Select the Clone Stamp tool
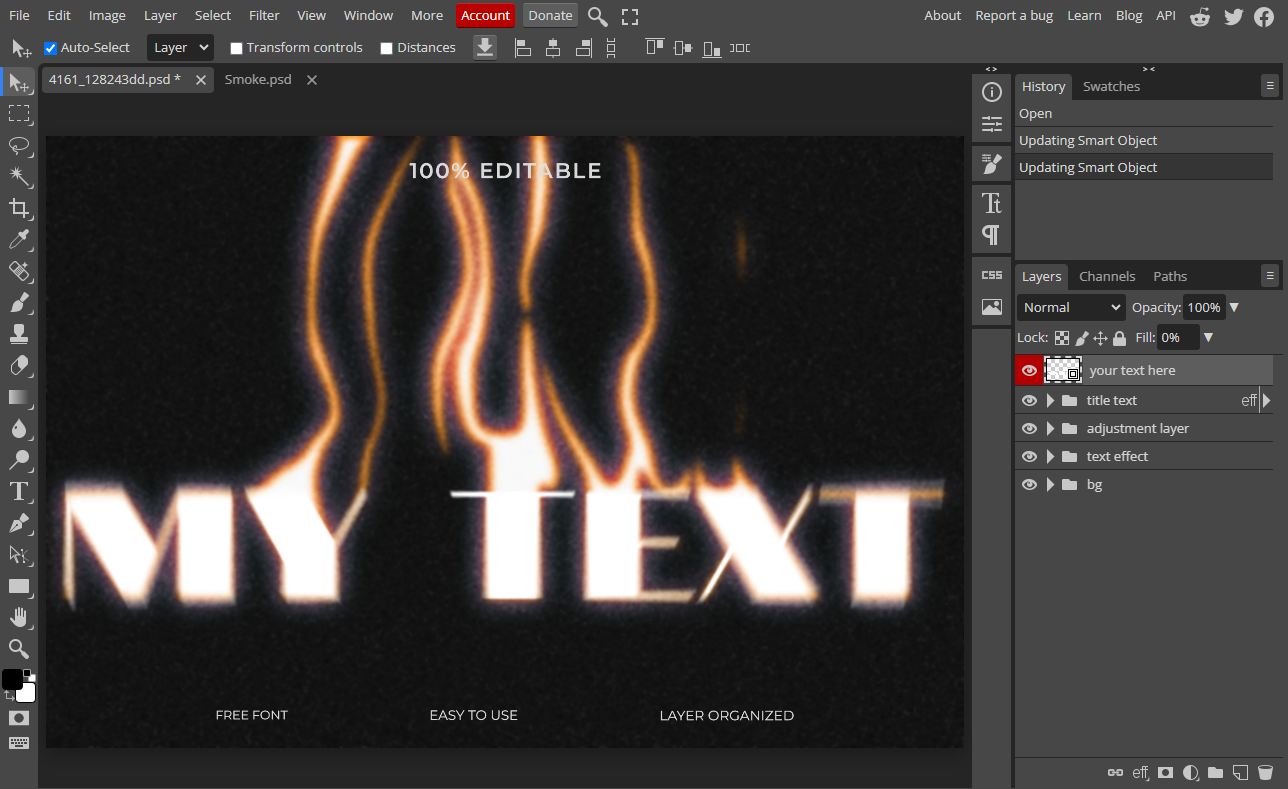The width and height of the screenshot is (1288, 789). (20, 334)
